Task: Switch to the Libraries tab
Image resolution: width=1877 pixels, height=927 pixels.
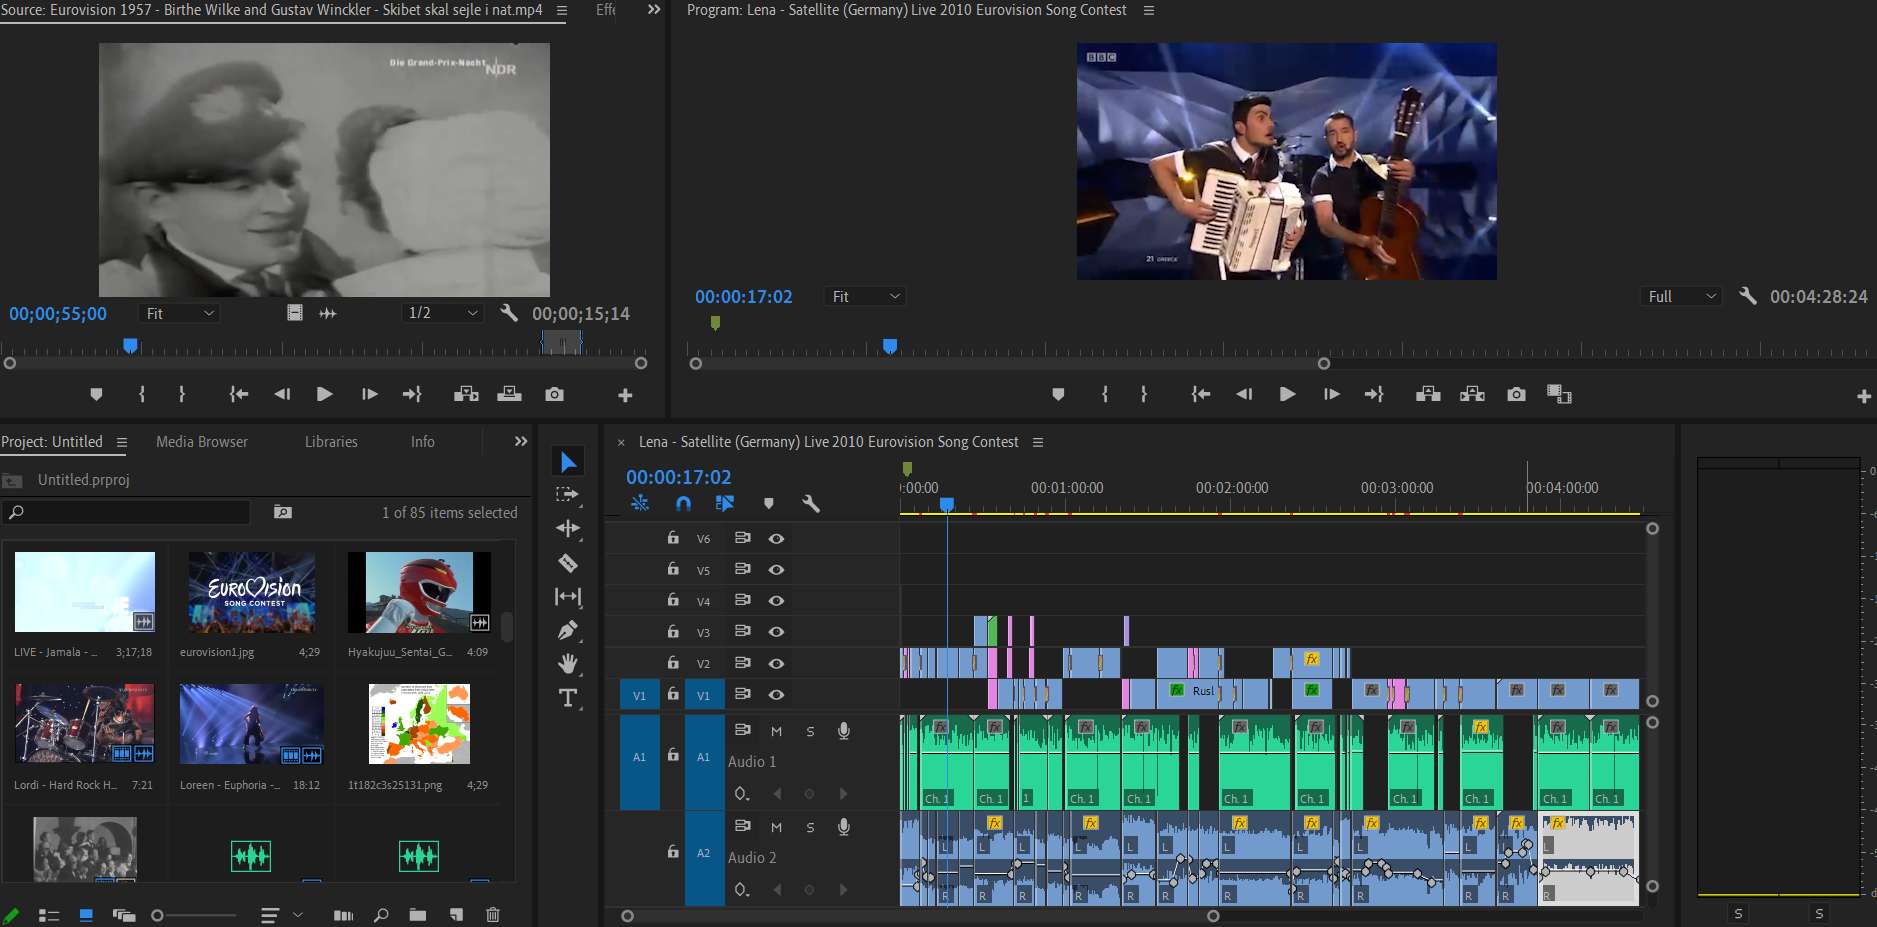Action: pyautogui.click(x=331, y=442)
